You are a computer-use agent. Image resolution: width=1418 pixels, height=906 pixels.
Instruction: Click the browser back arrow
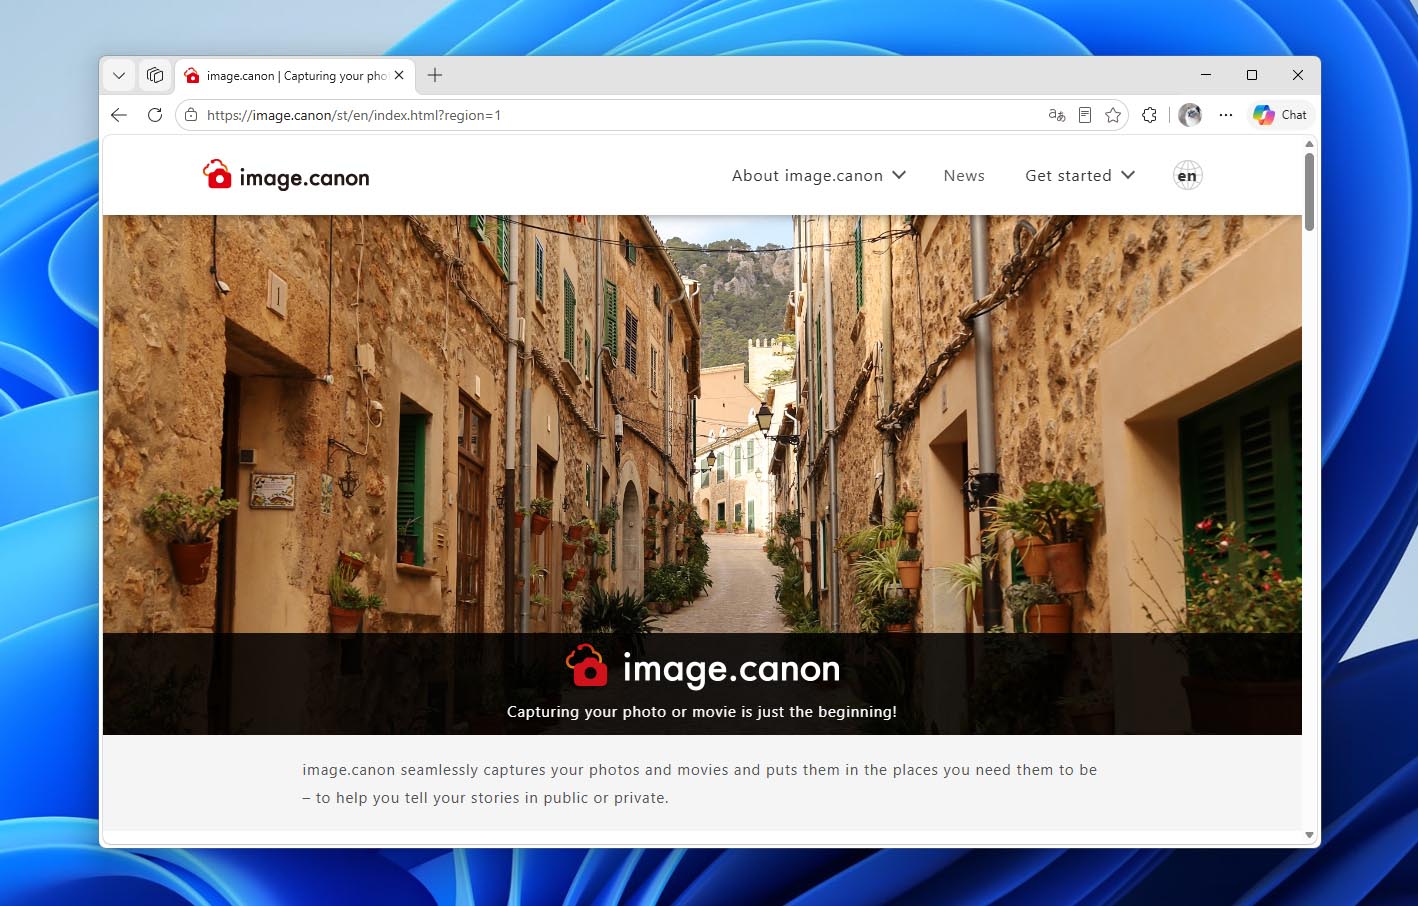tap(119, 115)
